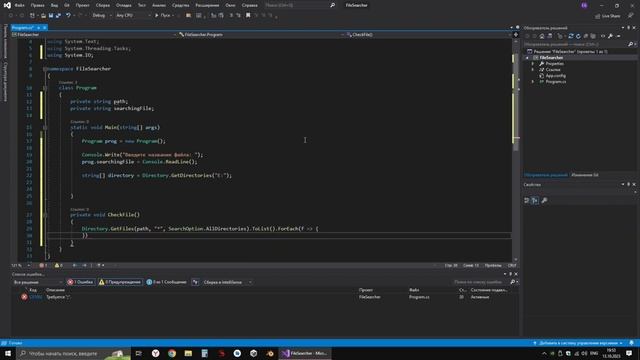Collapse the namespace FileSearcher code block

tap(45, 69)
